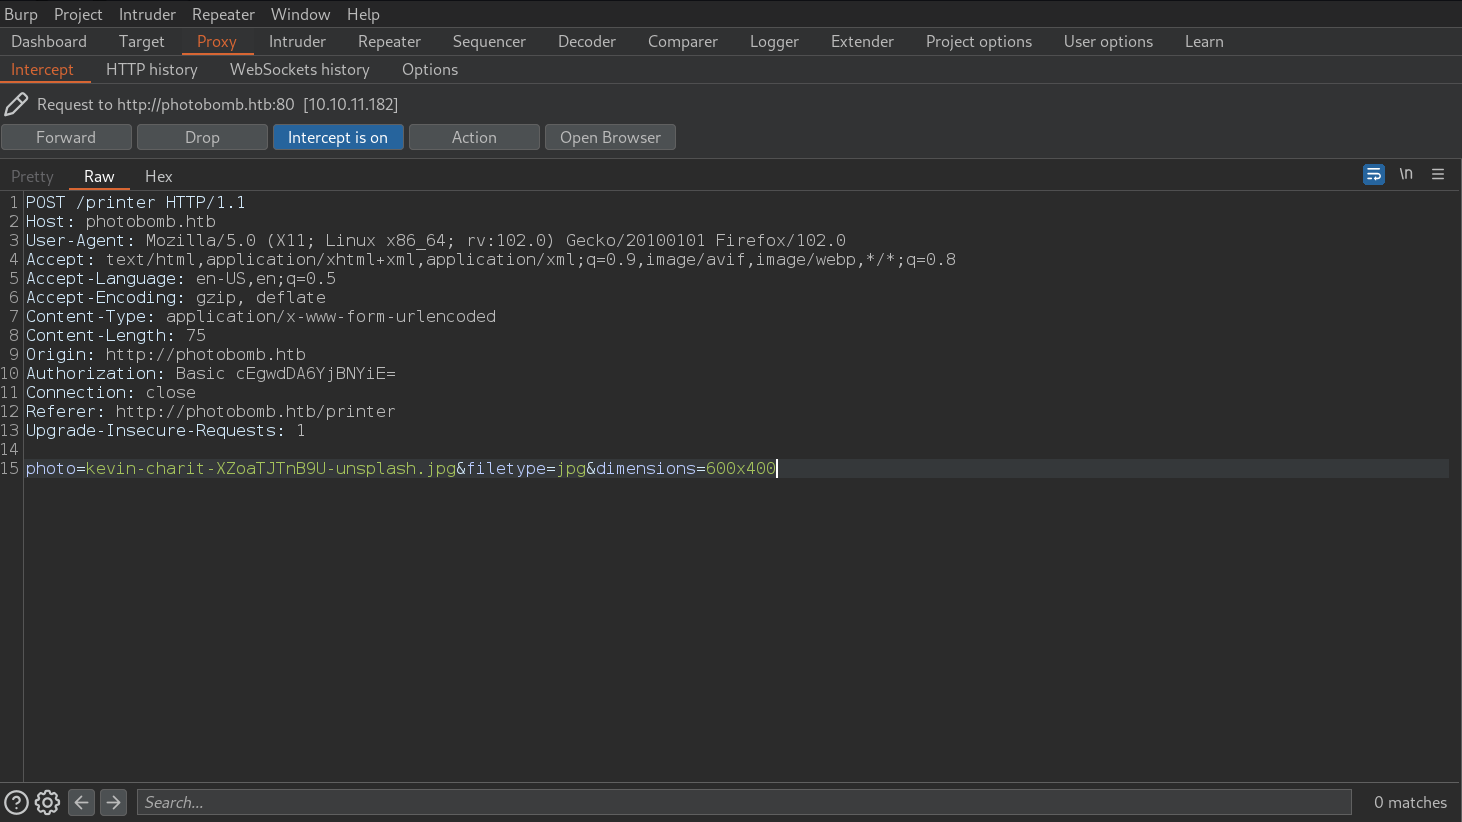Toggle the Intercept is on button
This screenshot has height=822, width=1462.
pyautogui.click(x=338, y=137)
